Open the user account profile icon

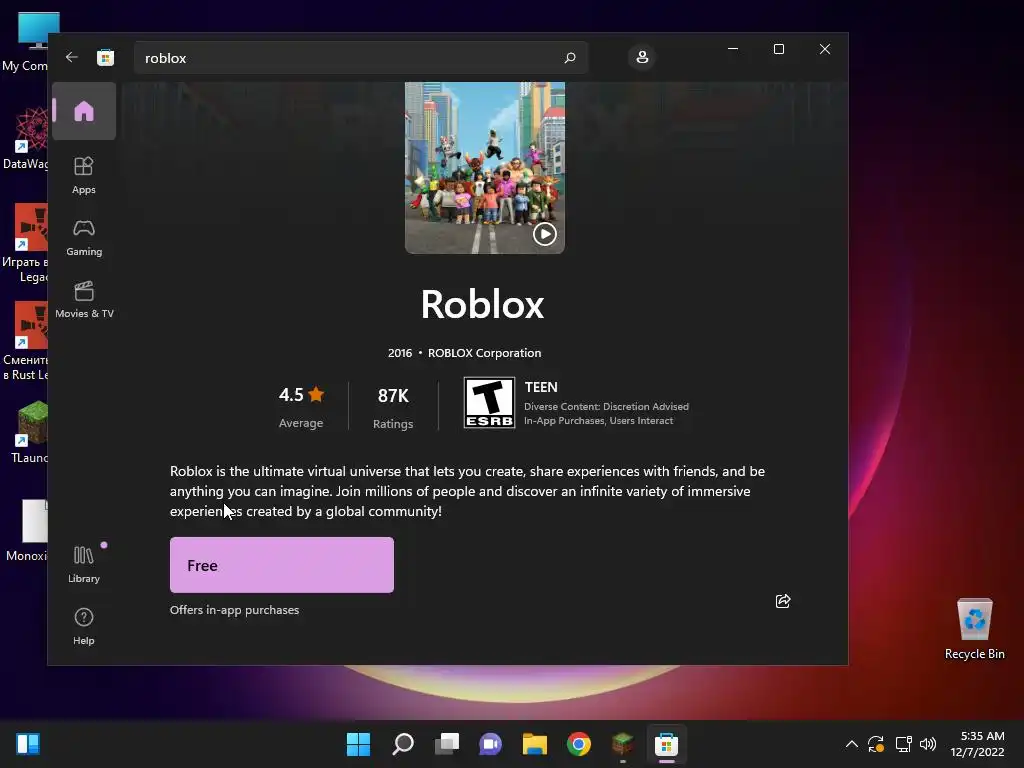(x=642, y=57)
